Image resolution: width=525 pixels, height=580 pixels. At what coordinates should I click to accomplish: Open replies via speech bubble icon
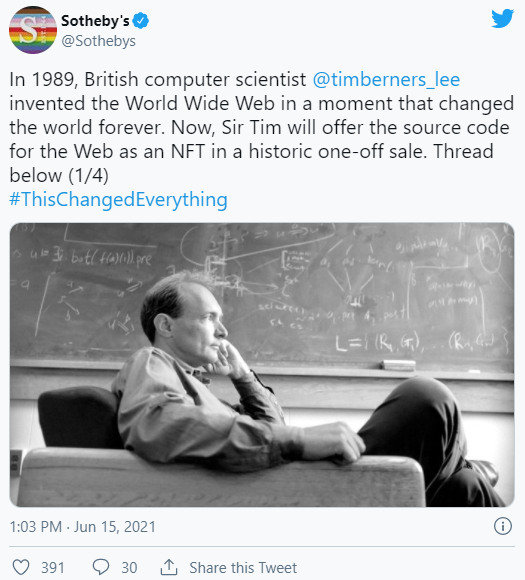point(101,567)
